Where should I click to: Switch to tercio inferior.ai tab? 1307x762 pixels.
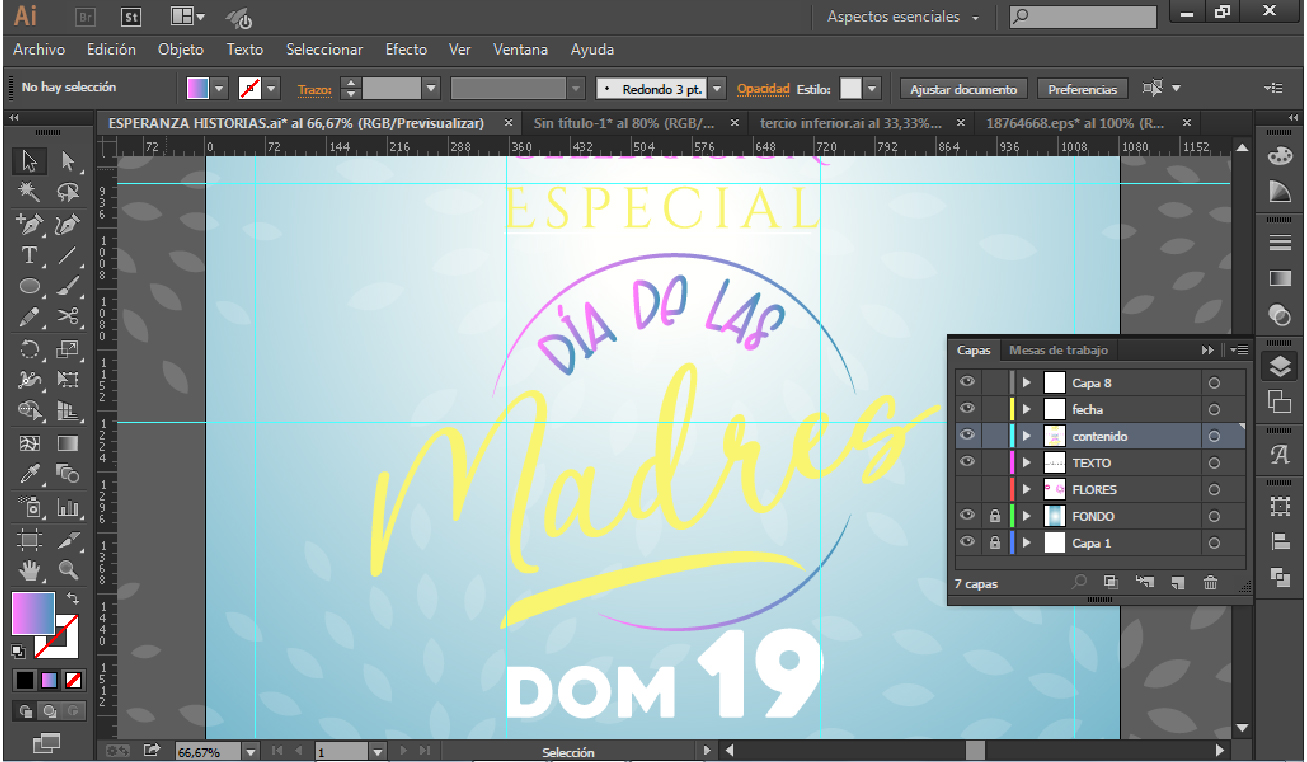[x=851, y=123]
